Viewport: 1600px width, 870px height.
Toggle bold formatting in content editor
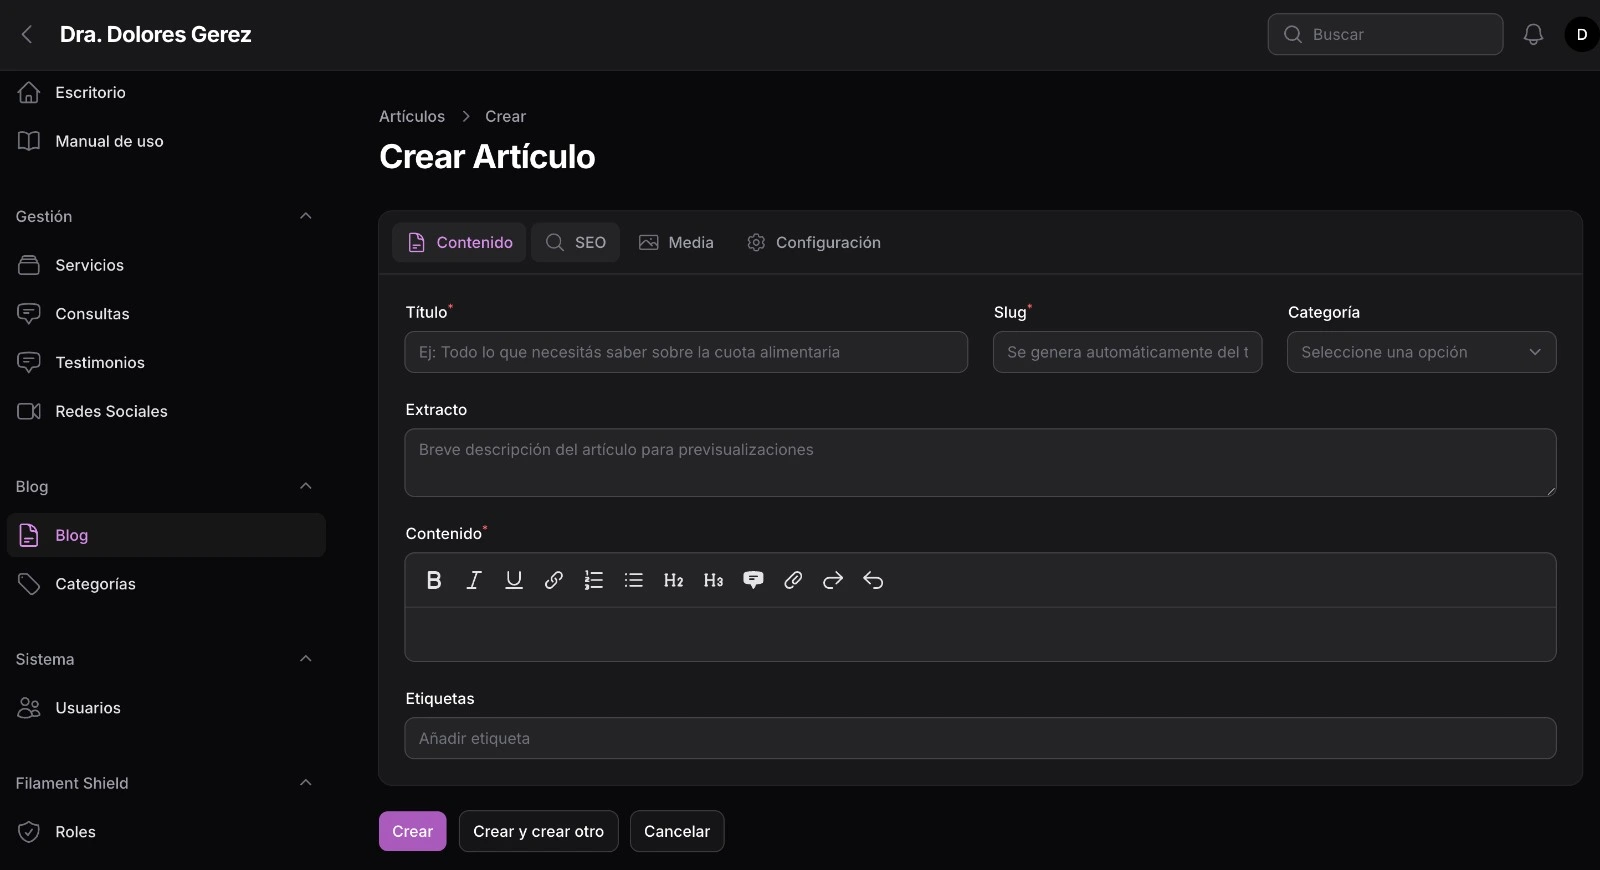(x=434, y=580)
